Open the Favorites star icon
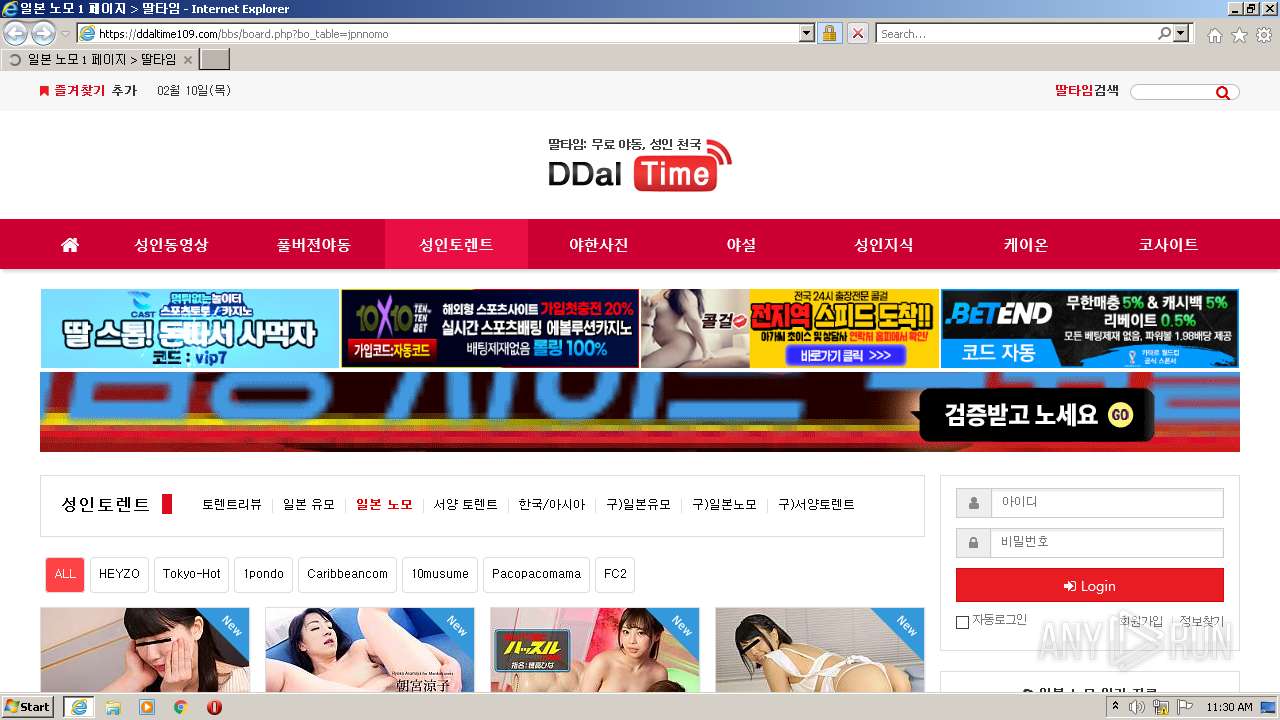Viewport: 1280px width, 720px height. pos(1239,35)
